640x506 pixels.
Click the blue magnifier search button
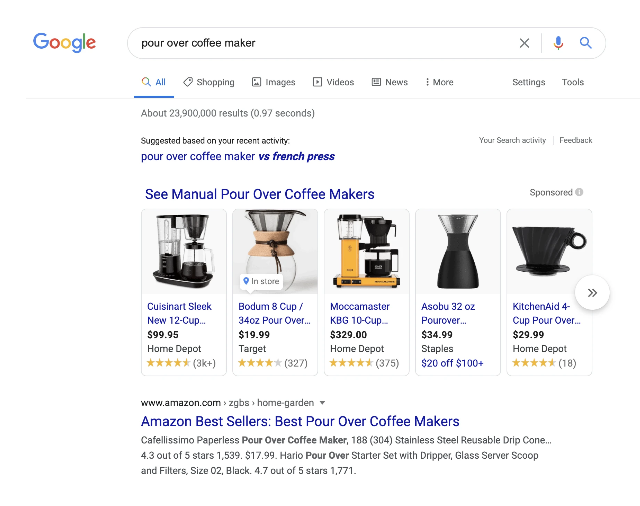pyautogui.click(x=586, y=43)
